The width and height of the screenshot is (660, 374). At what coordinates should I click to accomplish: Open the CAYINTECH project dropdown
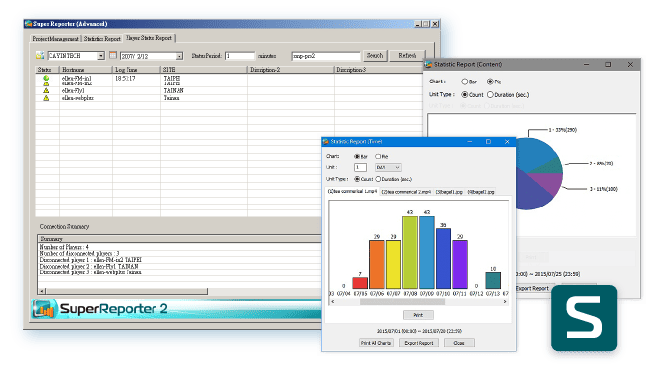(101, 56)
